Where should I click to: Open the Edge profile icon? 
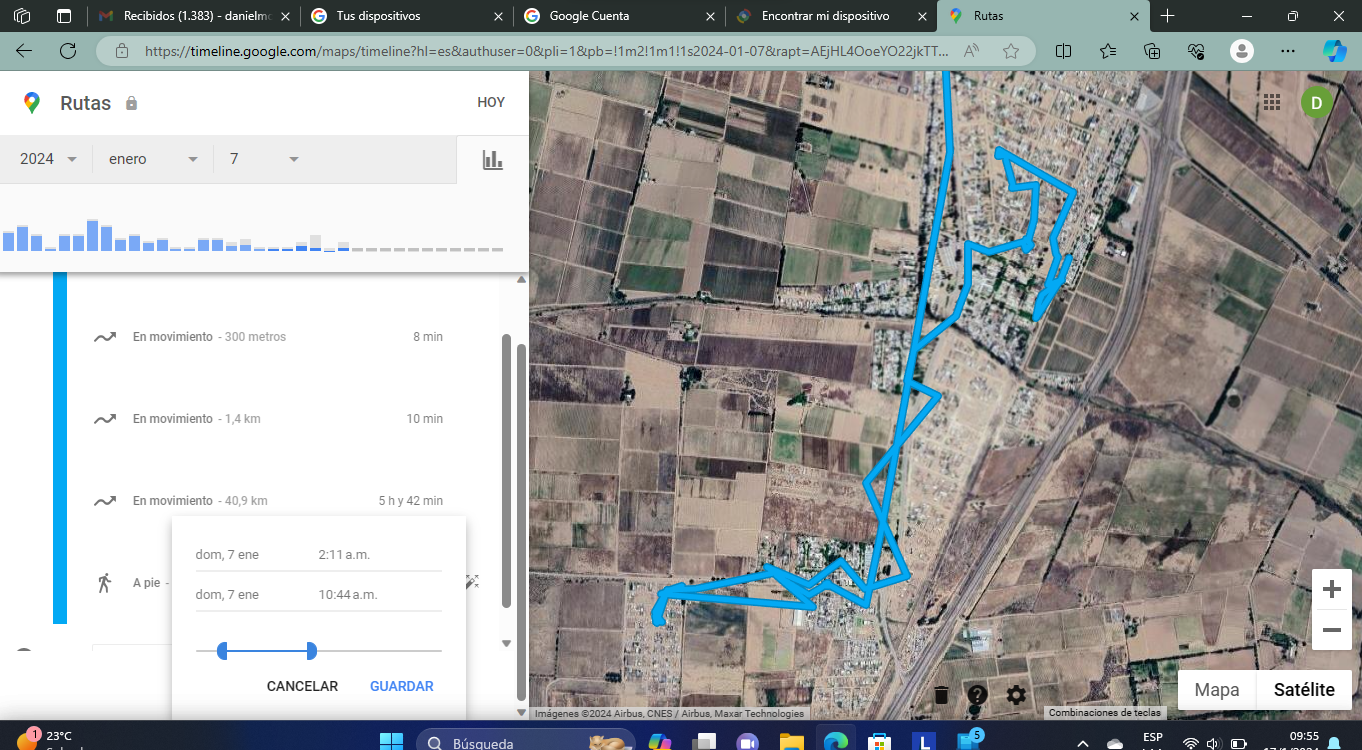pyautogui.click(x=1241, y=51)
